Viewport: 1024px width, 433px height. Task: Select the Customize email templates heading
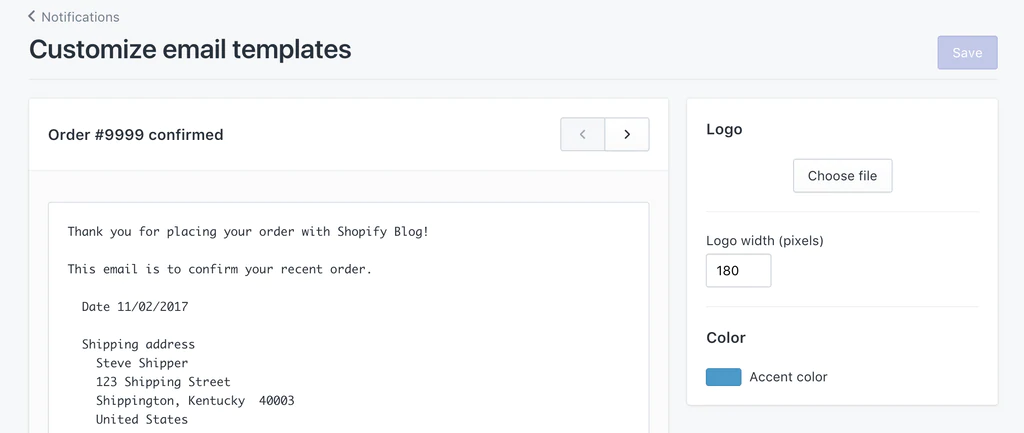point(190,49)
